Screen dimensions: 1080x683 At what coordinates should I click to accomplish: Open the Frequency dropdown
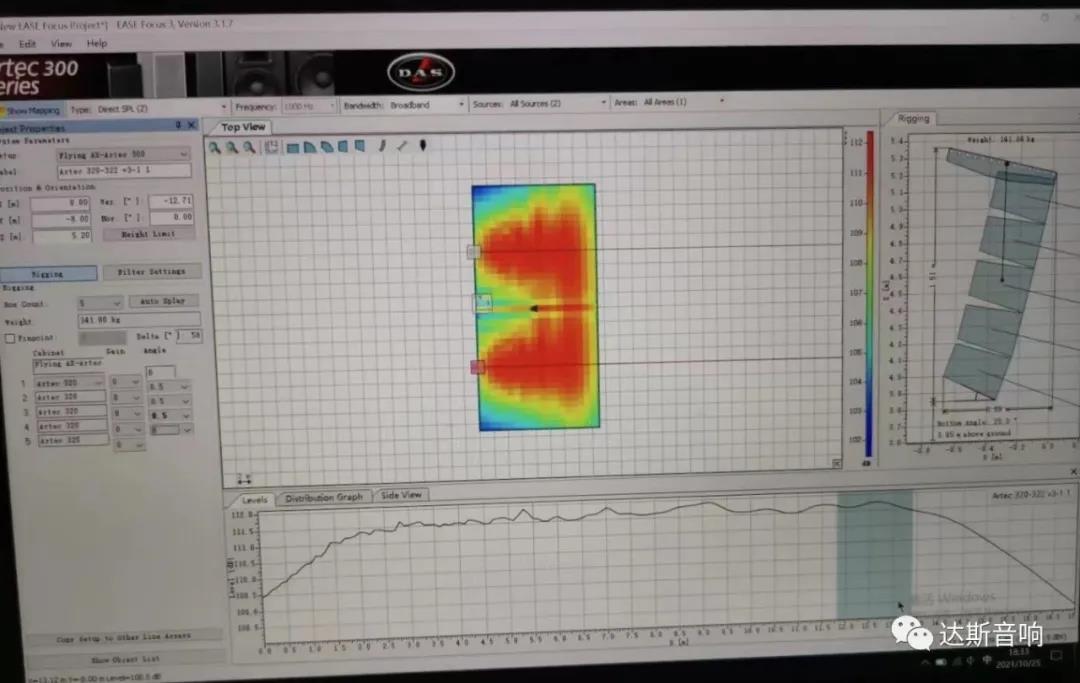pyautogui.click(x=331, y=106)
